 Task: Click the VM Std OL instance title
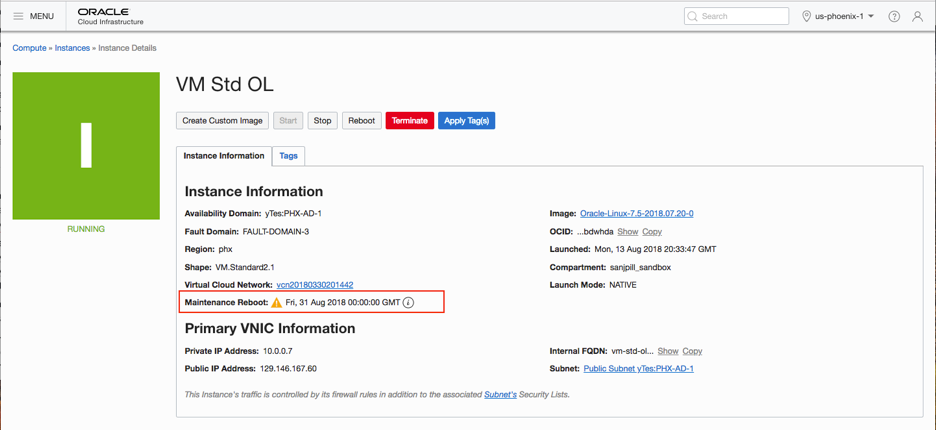pos(224,84)
